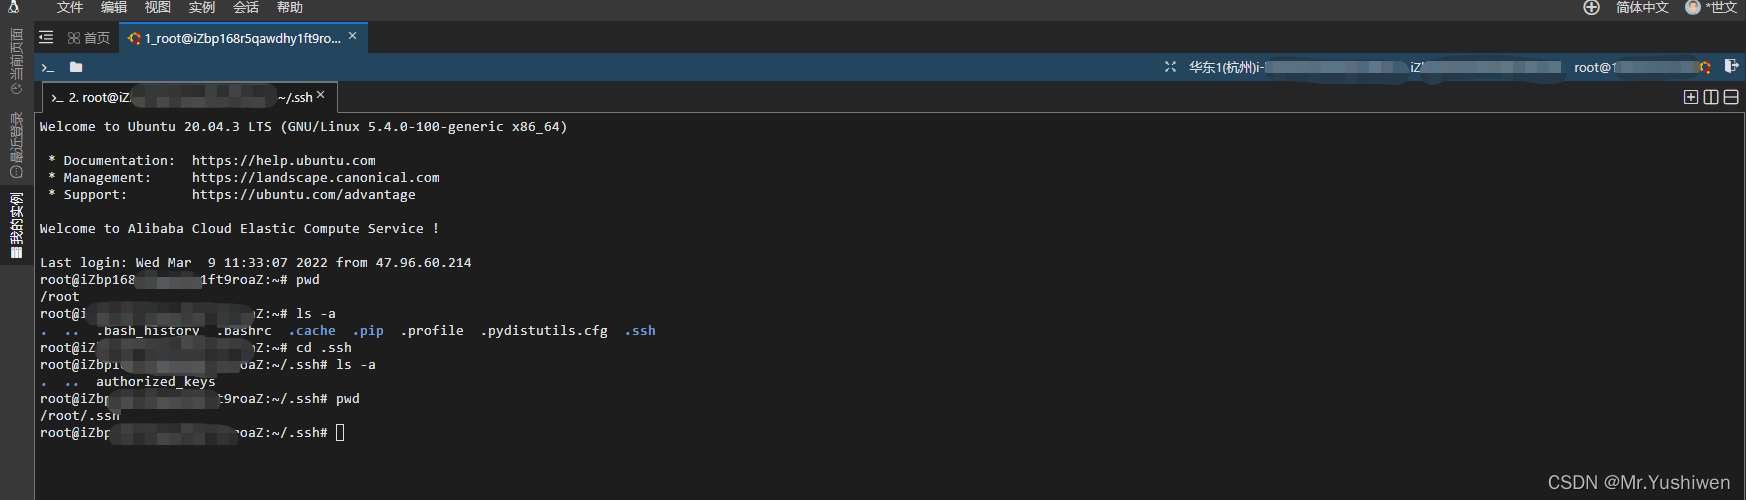The height and width of the screenshot is (500, 1746).
Task: Split the terminal horizontally into rows
Action: click(1731, 97)
